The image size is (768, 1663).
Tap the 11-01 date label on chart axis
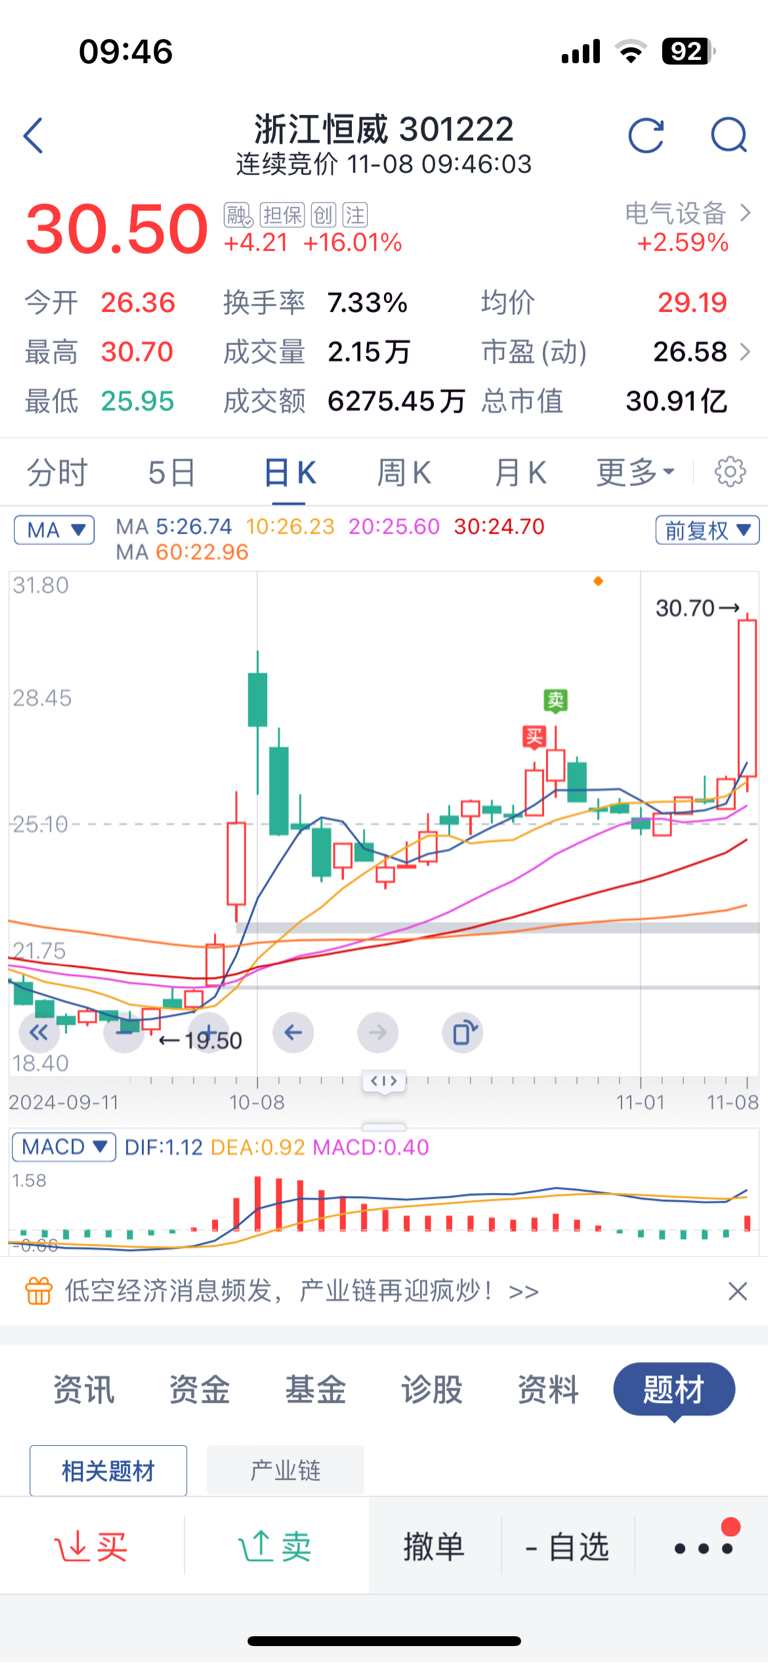pos(640,1102)
